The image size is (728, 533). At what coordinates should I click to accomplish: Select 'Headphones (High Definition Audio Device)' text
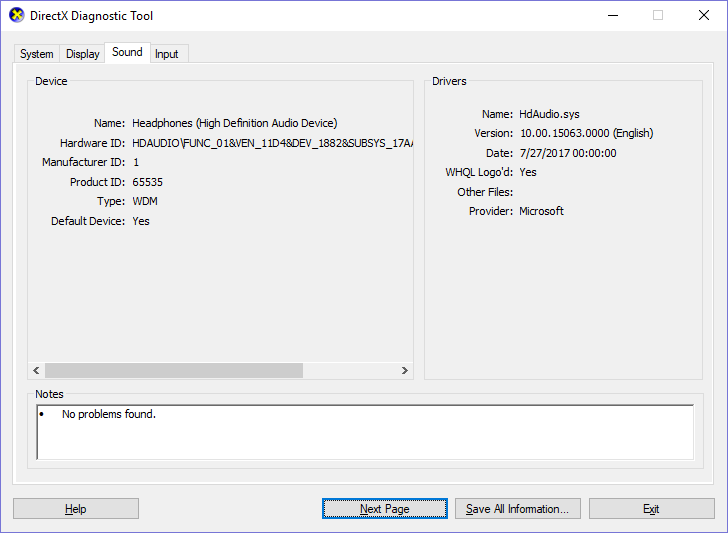coord(235,123)
